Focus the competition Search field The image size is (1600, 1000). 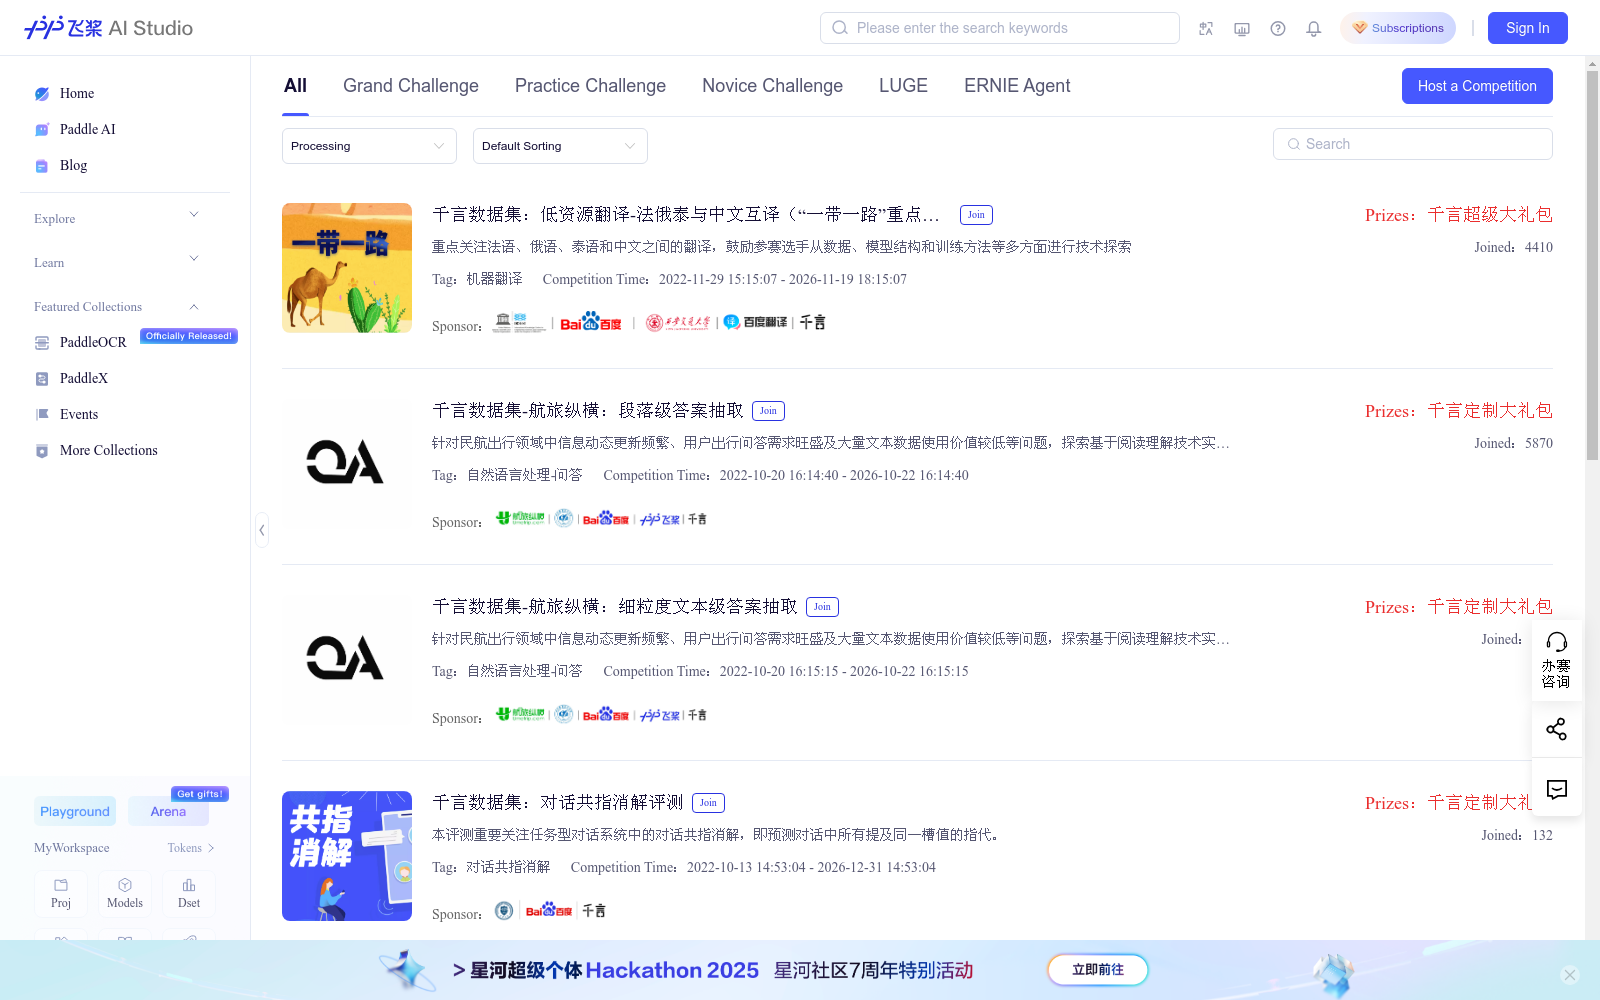(1413, 144)
